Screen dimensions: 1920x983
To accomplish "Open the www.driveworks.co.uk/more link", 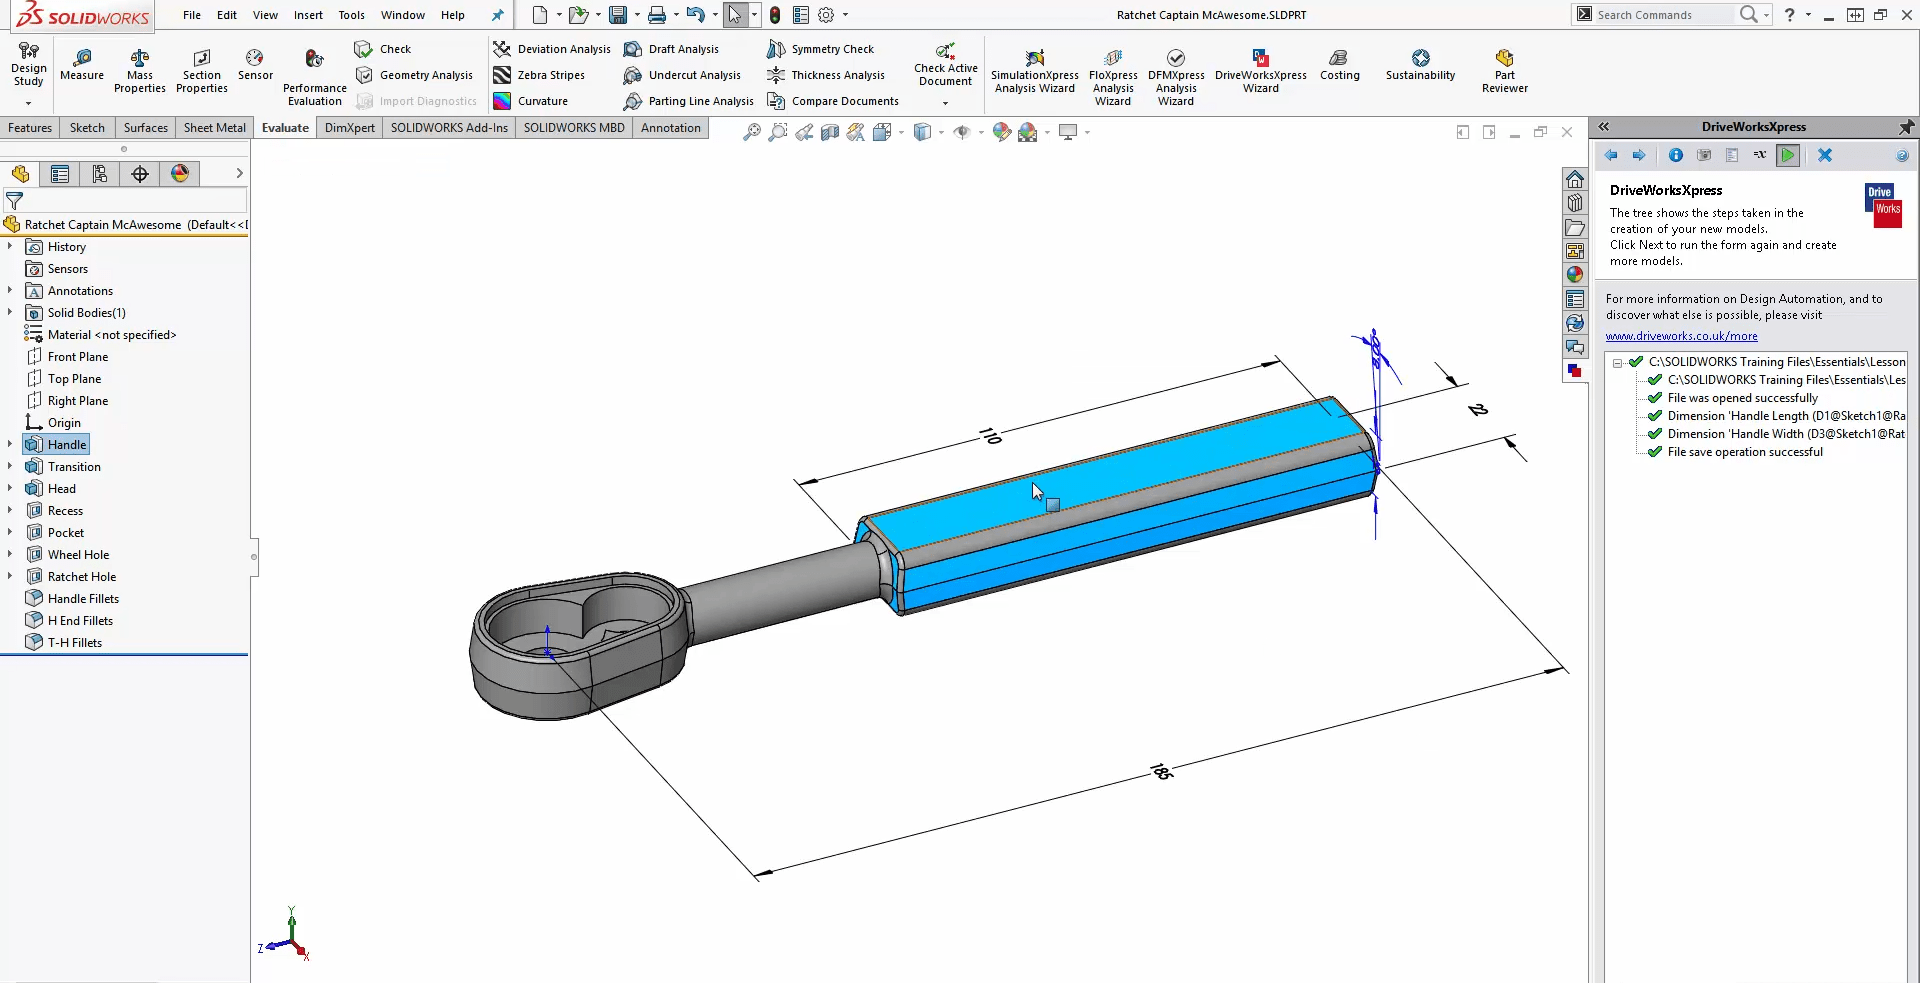I will pos(1681,336).
